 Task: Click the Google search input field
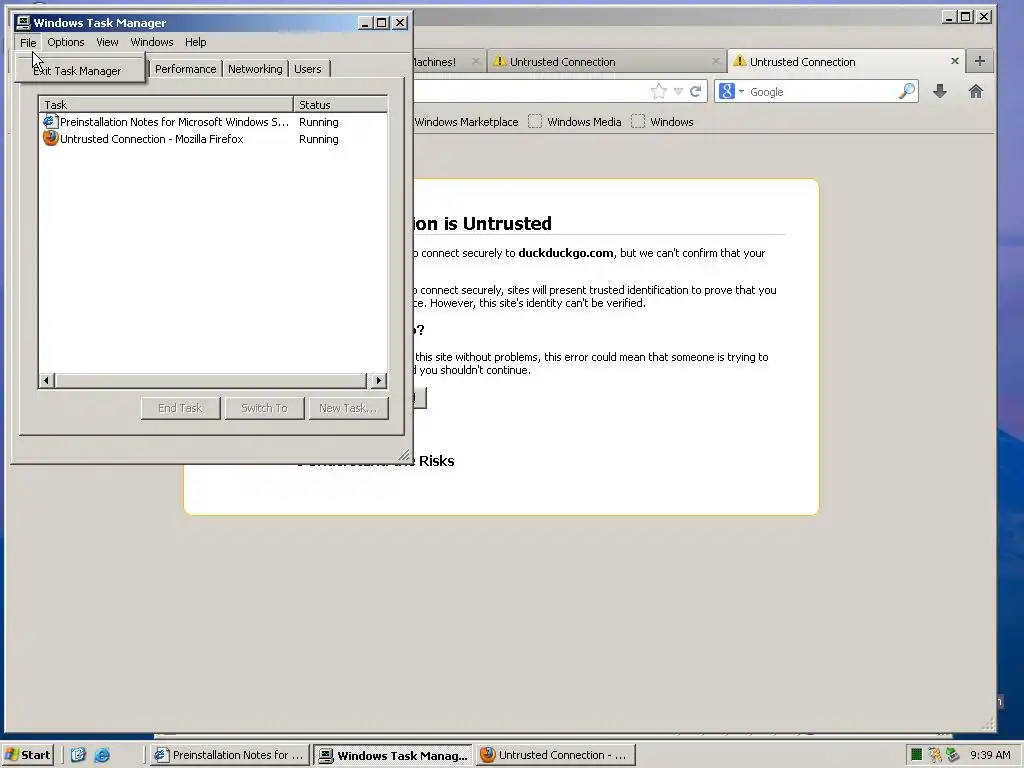point(822,92)
